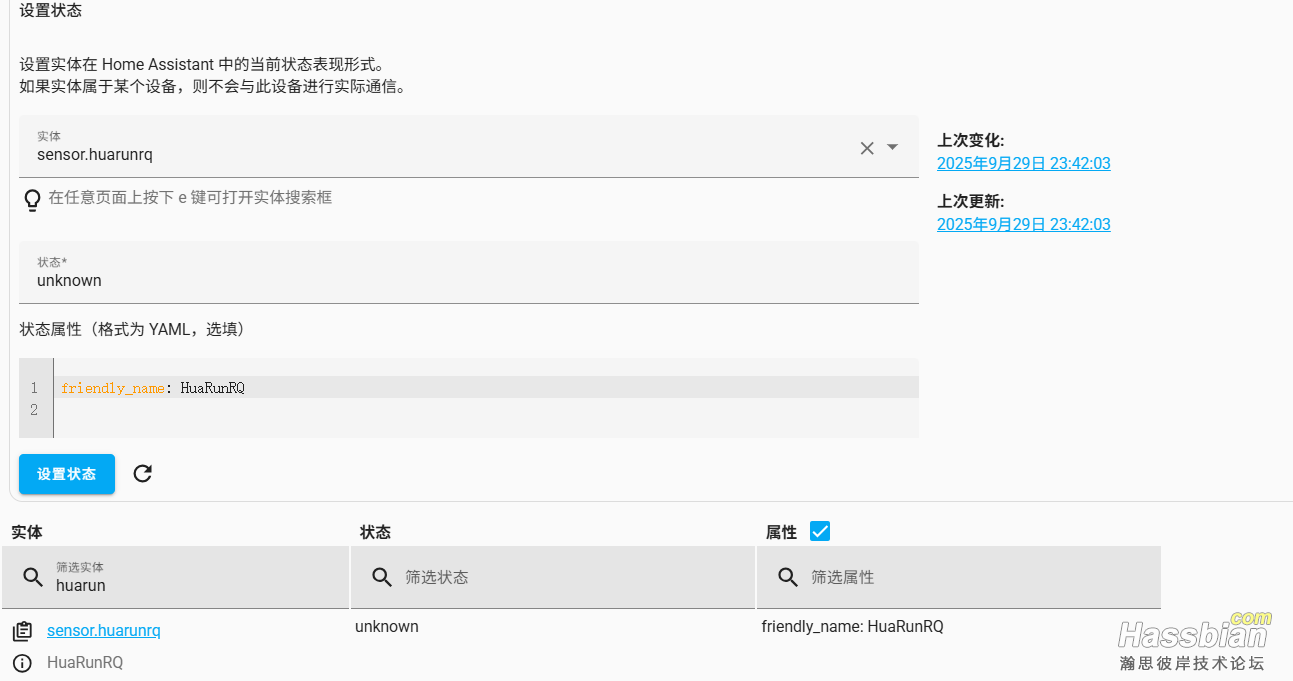This screenshot has height=681, width=1293.
Task: Focus the 筛选属性 filter field
Action: [975, 578]
